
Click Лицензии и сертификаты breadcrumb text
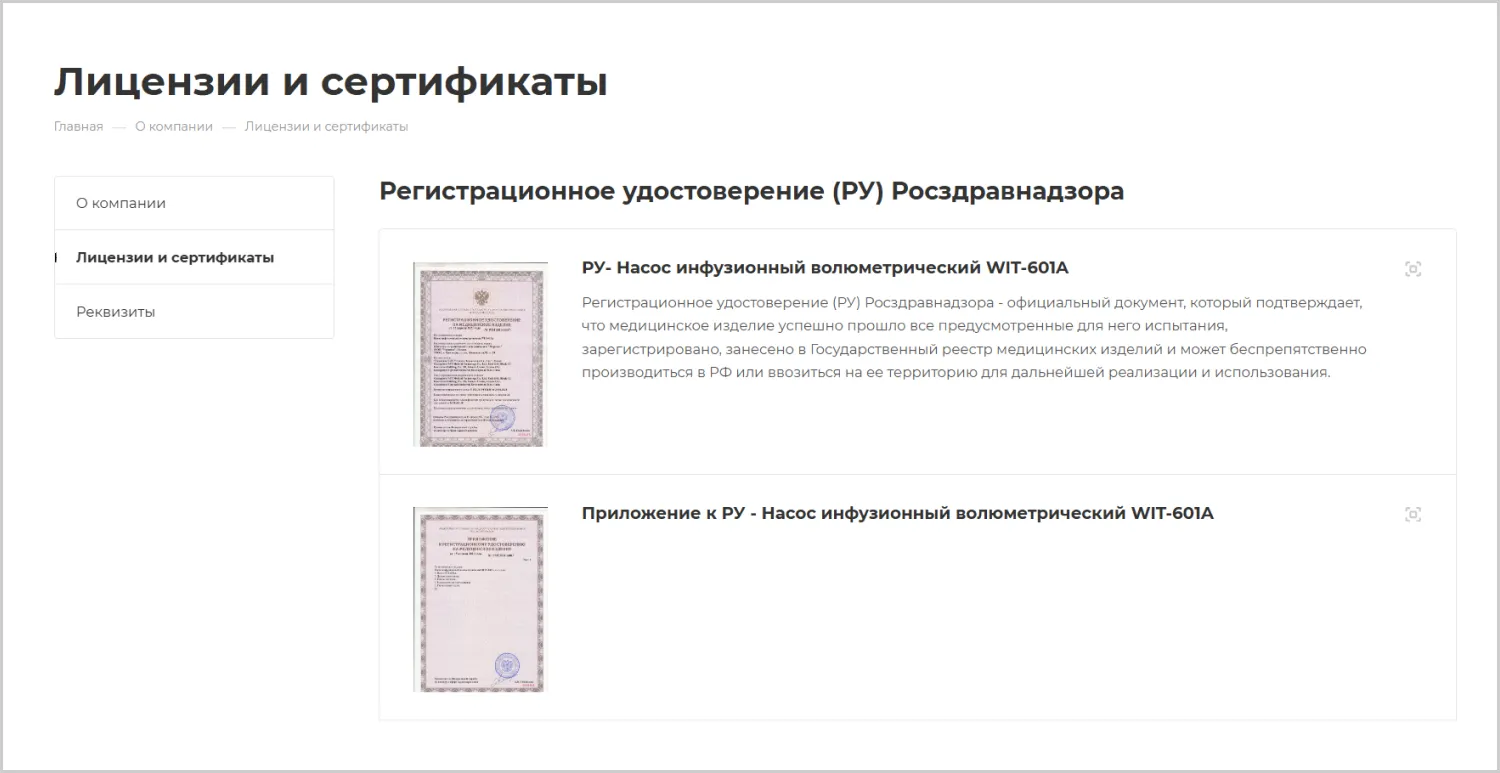coord(326,127)
